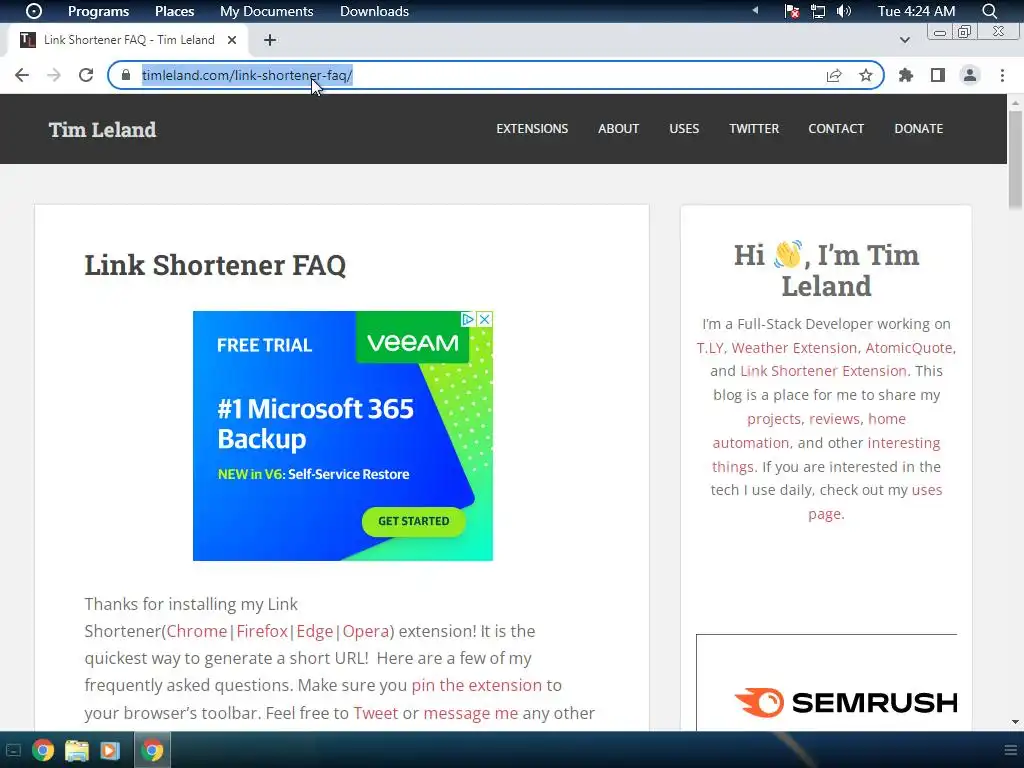
Task: Open the file manager taskbar icon
Action: click(x=76, y=750)
